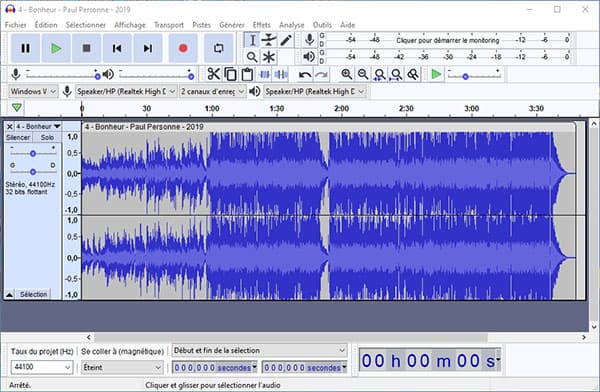Select the Zoom (magnifier) tool

(x=252, y=57)
